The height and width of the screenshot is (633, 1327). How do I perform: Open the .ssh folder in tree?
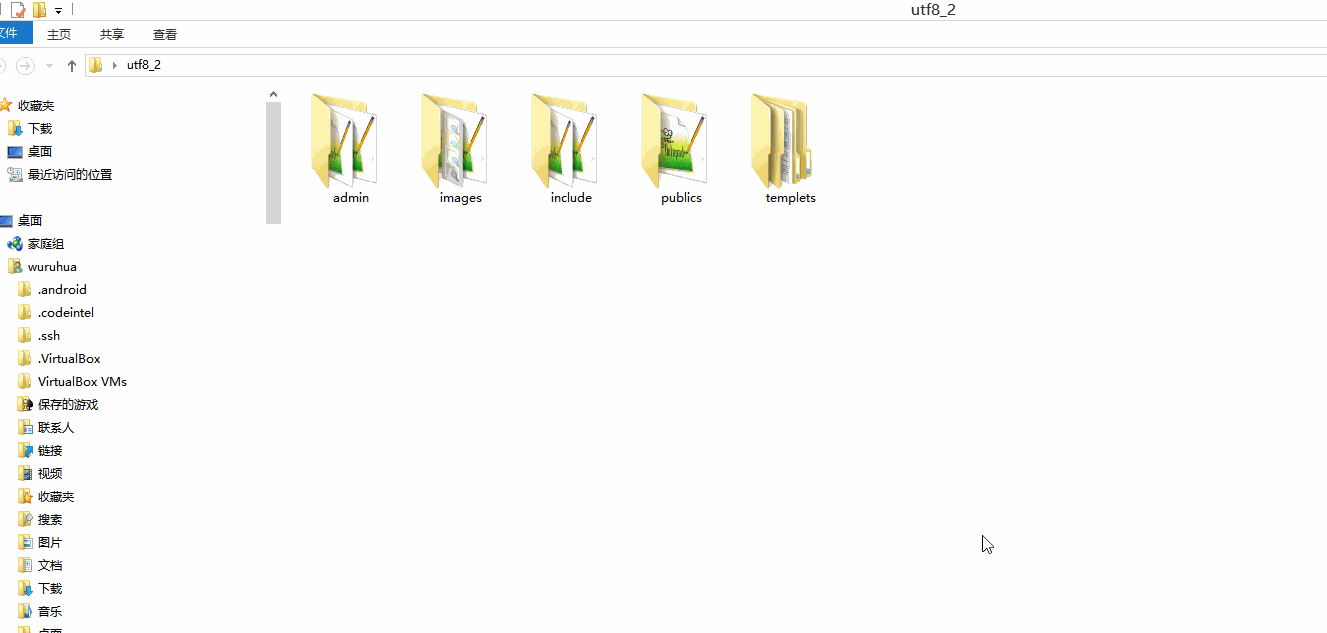pyautogui.click(x=49, y=335)
